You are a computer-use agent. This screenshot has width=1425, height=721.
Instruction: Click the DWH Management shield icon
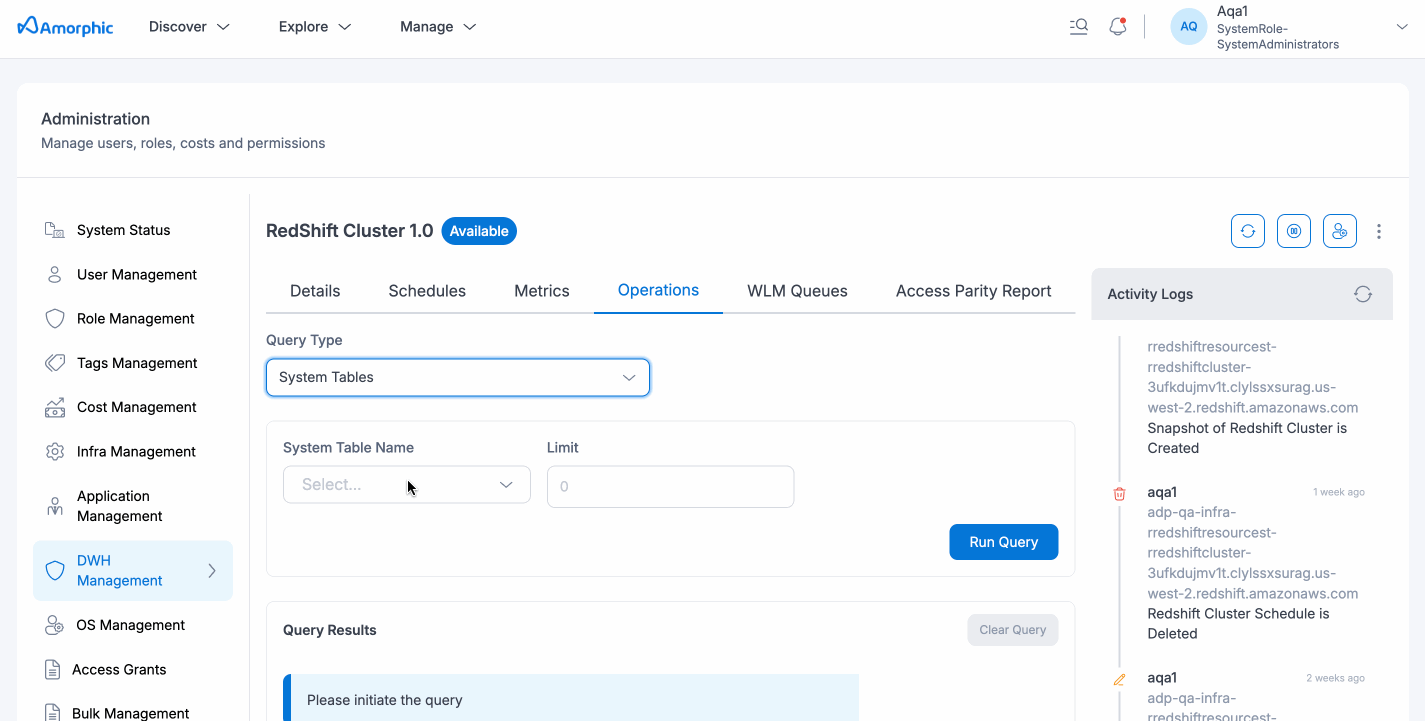[x=55, y=570]
